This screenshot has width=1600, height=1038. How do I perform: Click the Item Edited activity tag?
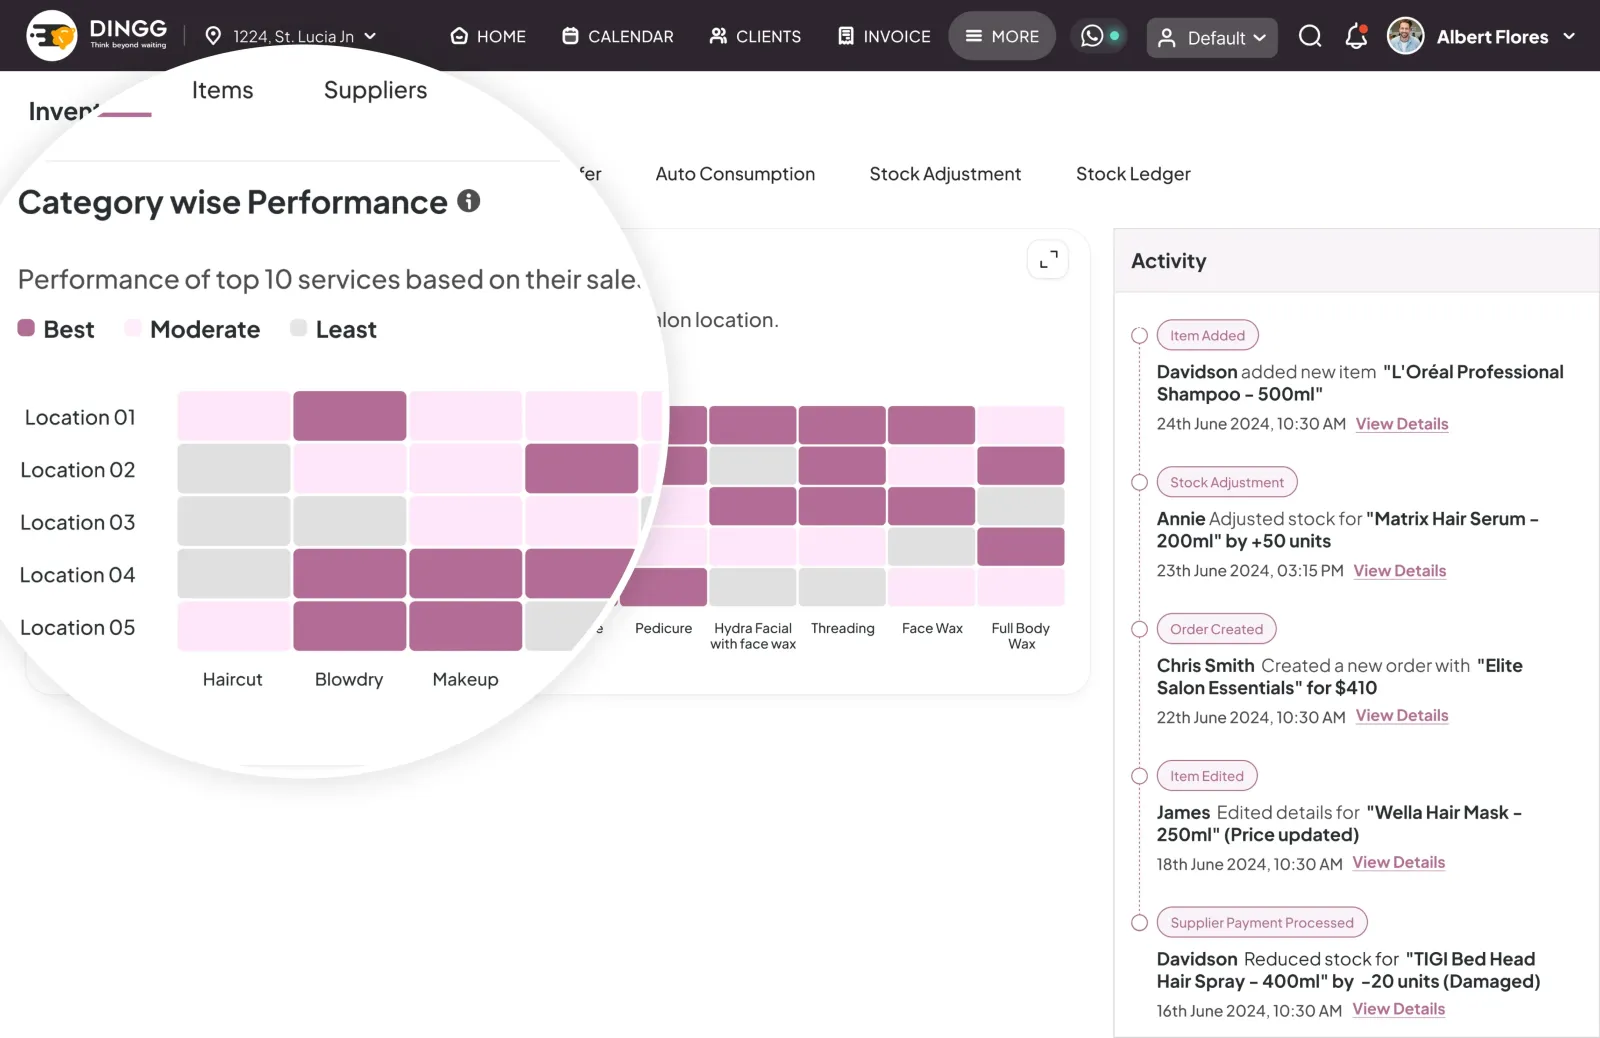click(1207, 776)
